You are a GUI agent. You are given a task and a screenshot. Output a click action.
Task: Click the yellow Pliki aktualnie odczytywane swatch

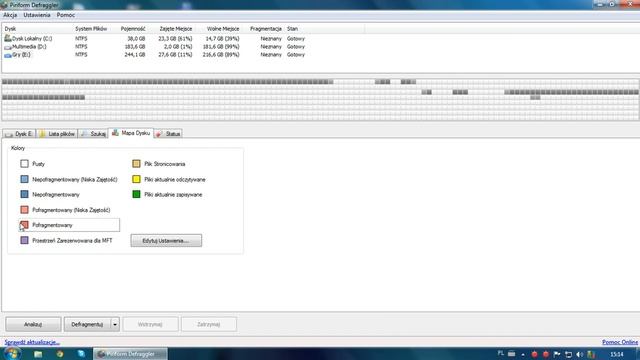(x=136, y=179)
